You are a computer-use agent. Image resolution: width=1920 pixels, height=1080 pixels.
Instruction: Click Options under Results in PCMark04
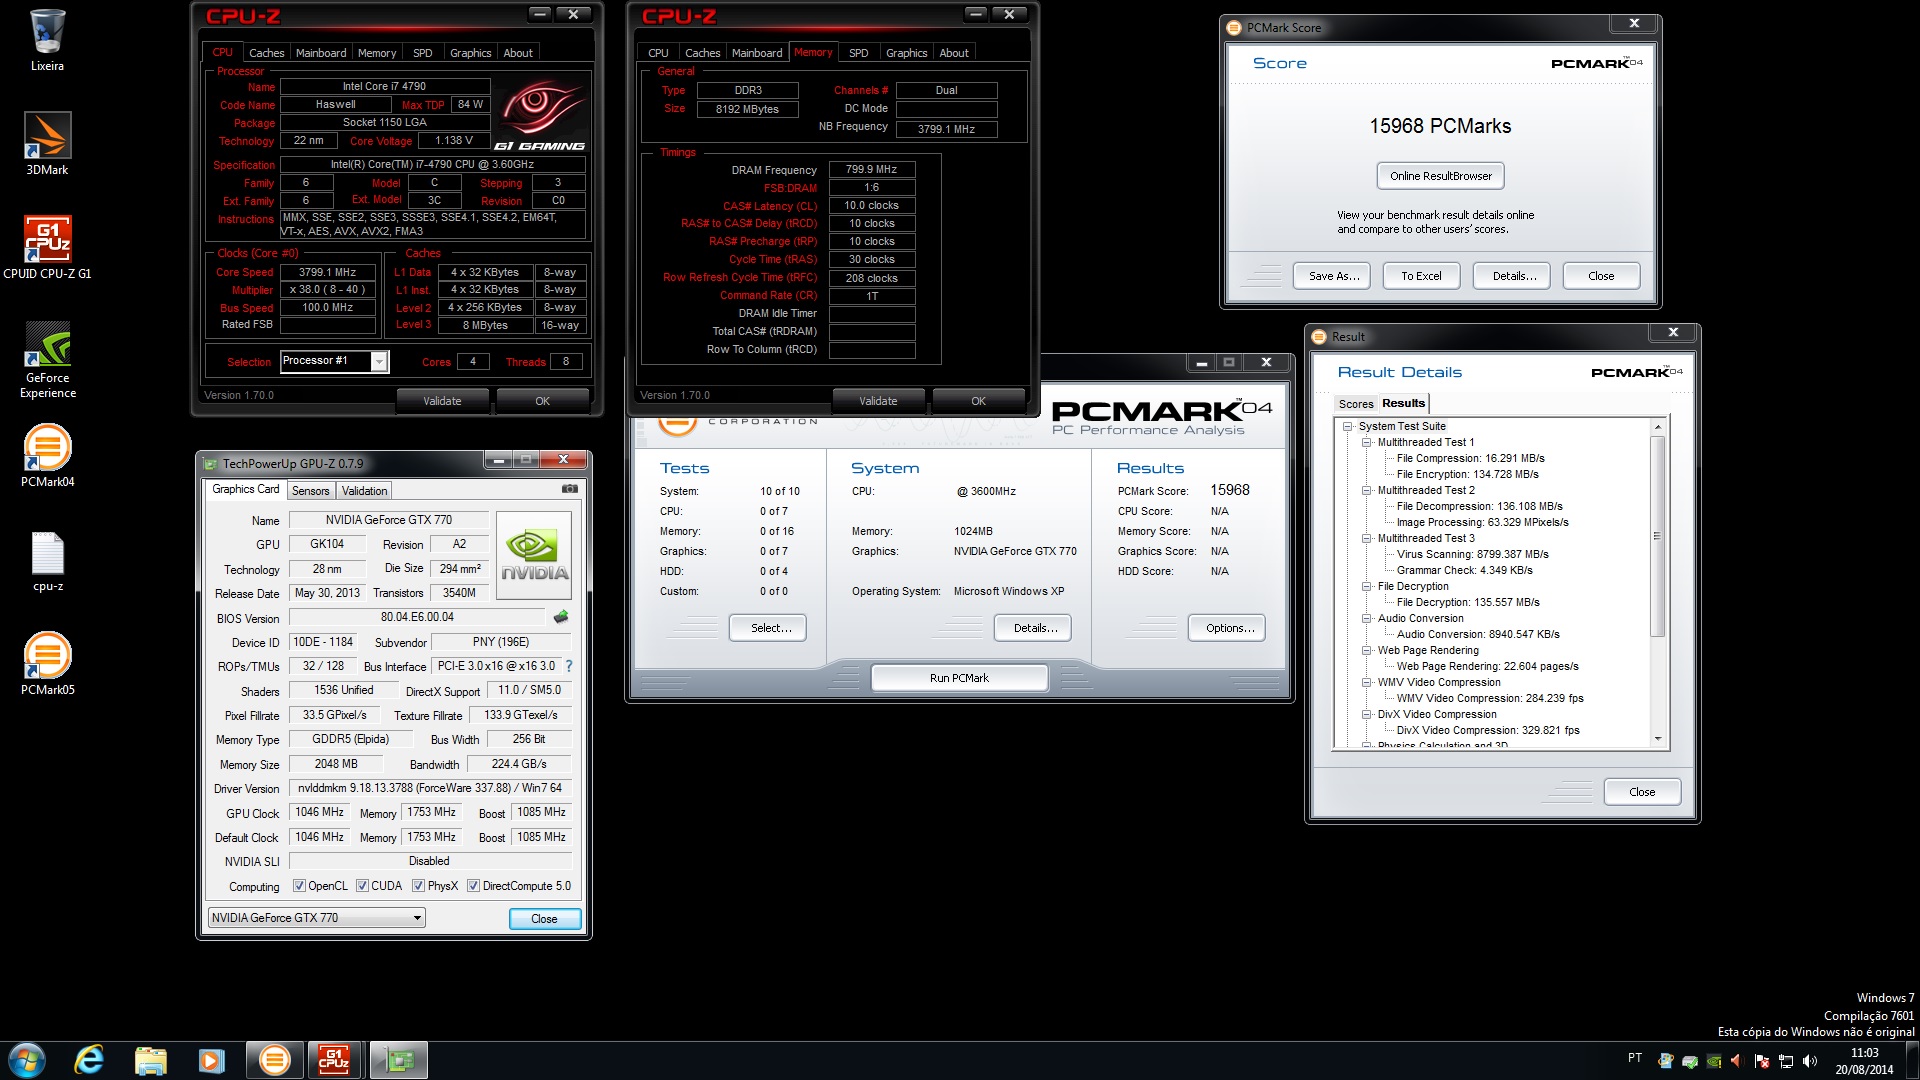(1229, 628)
